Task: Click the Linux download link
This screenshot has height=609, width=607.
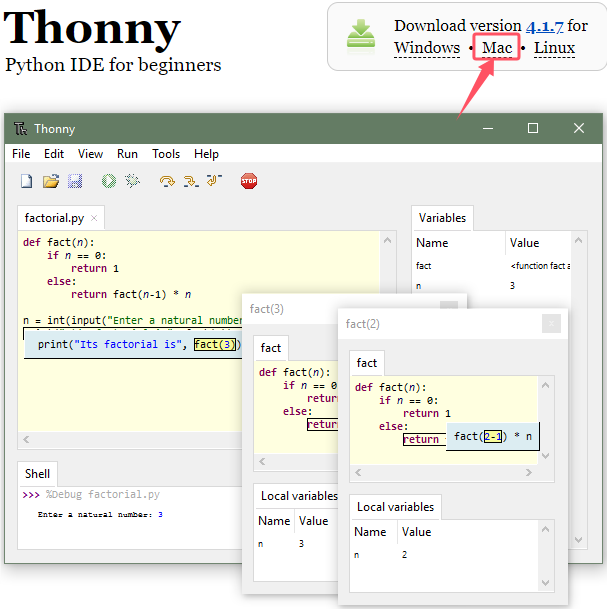Action: point(554,48)
